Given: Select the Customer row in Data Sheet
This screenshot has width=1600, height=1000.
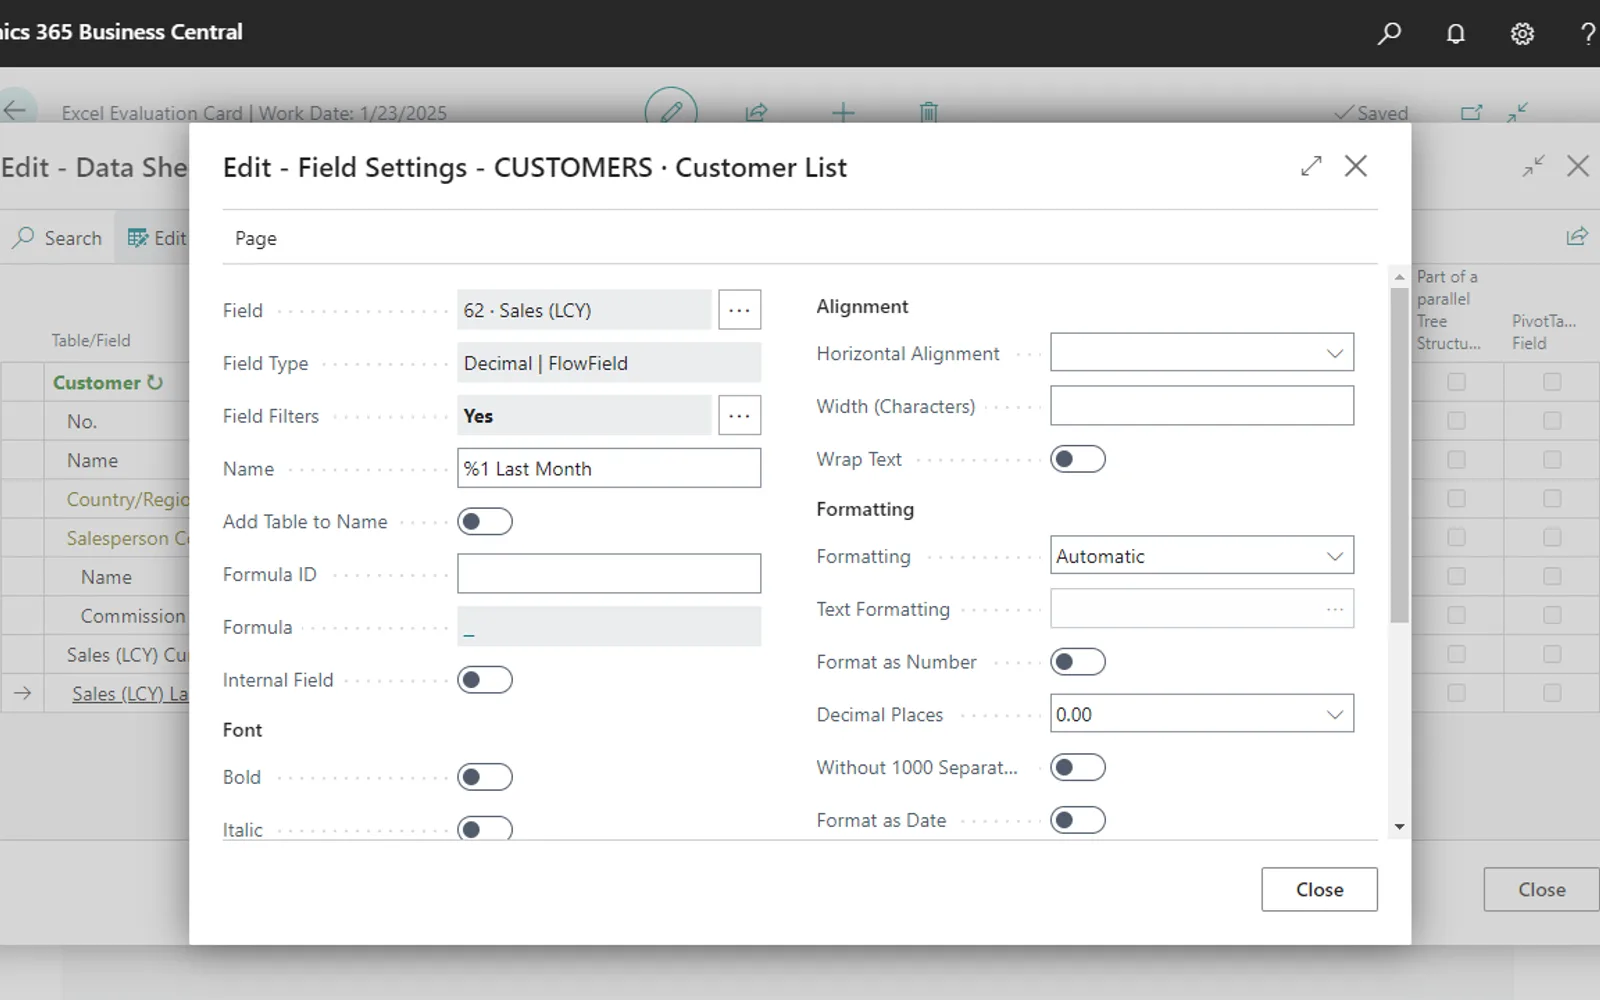Looking at the screenshot, I should 96,382.
